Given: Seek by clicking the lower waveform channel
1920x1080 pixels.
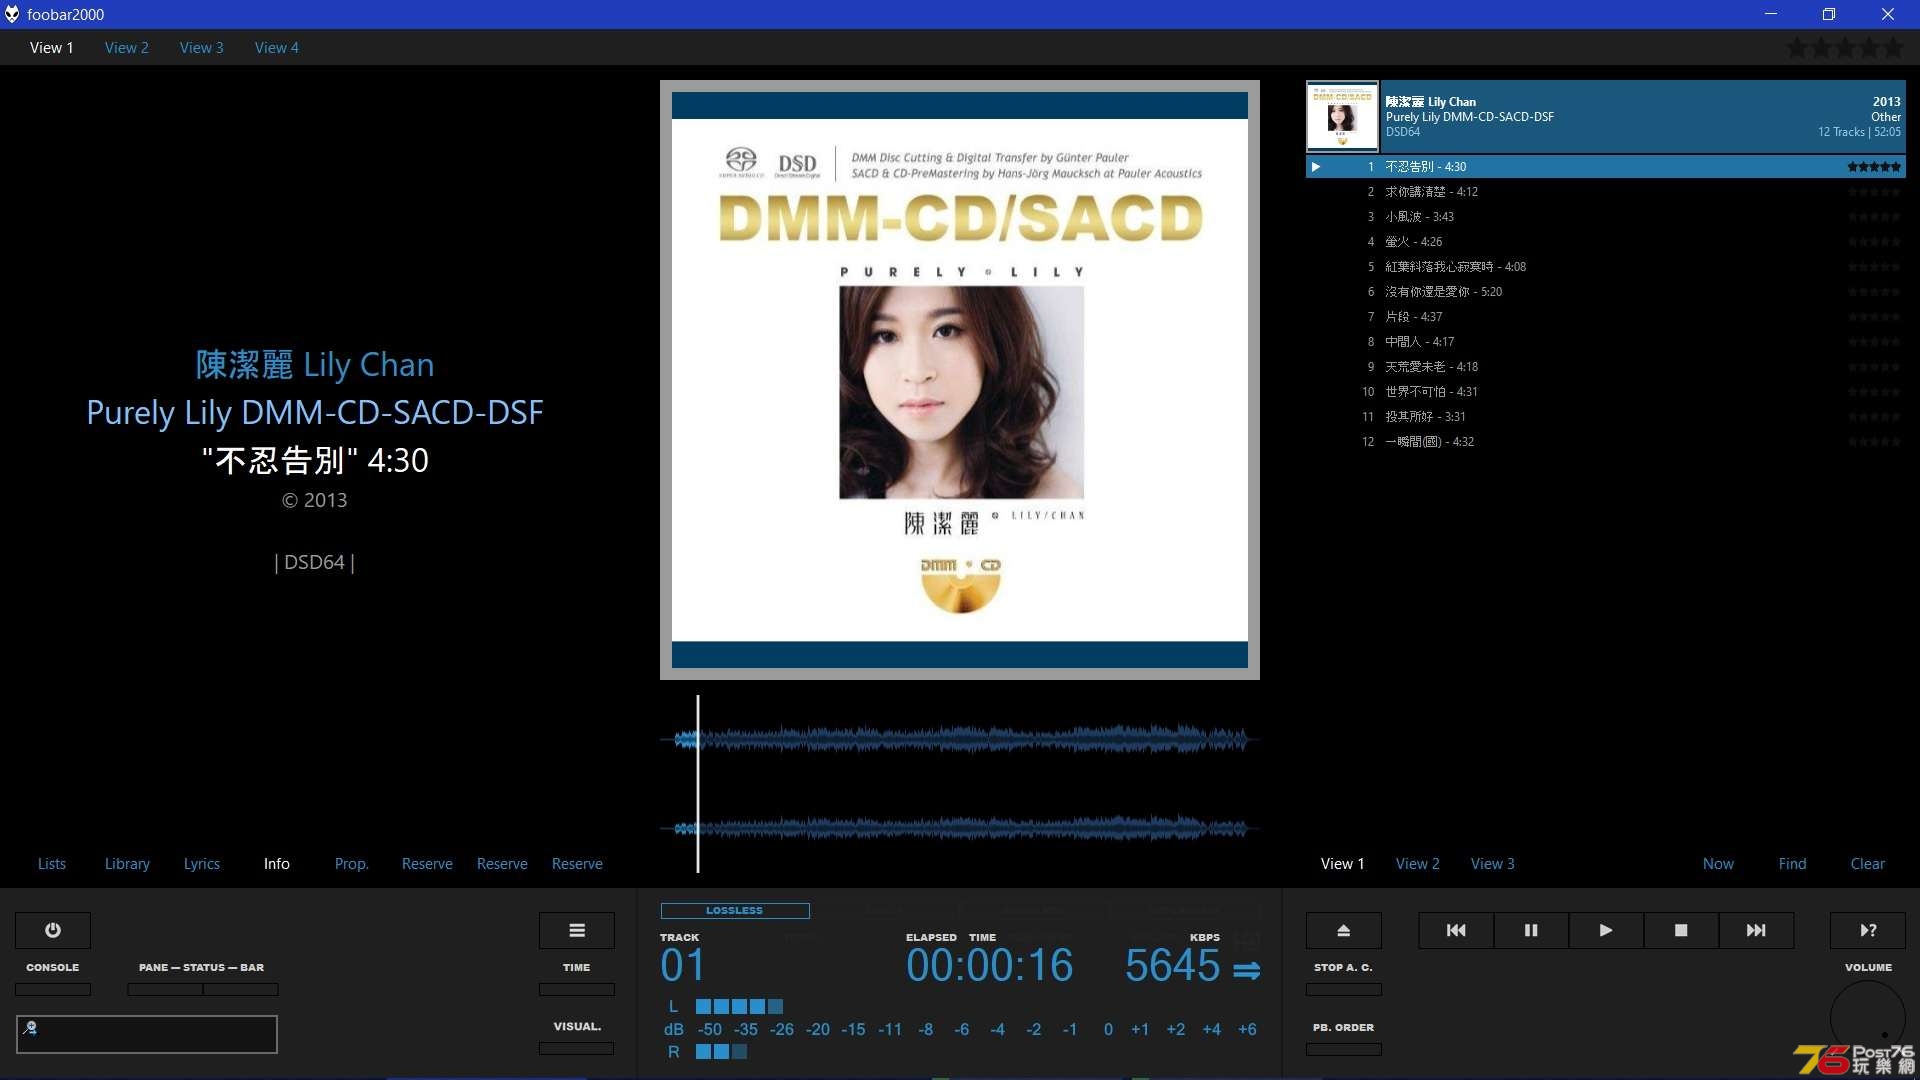Looking at the screenshot, I should 960,828.
